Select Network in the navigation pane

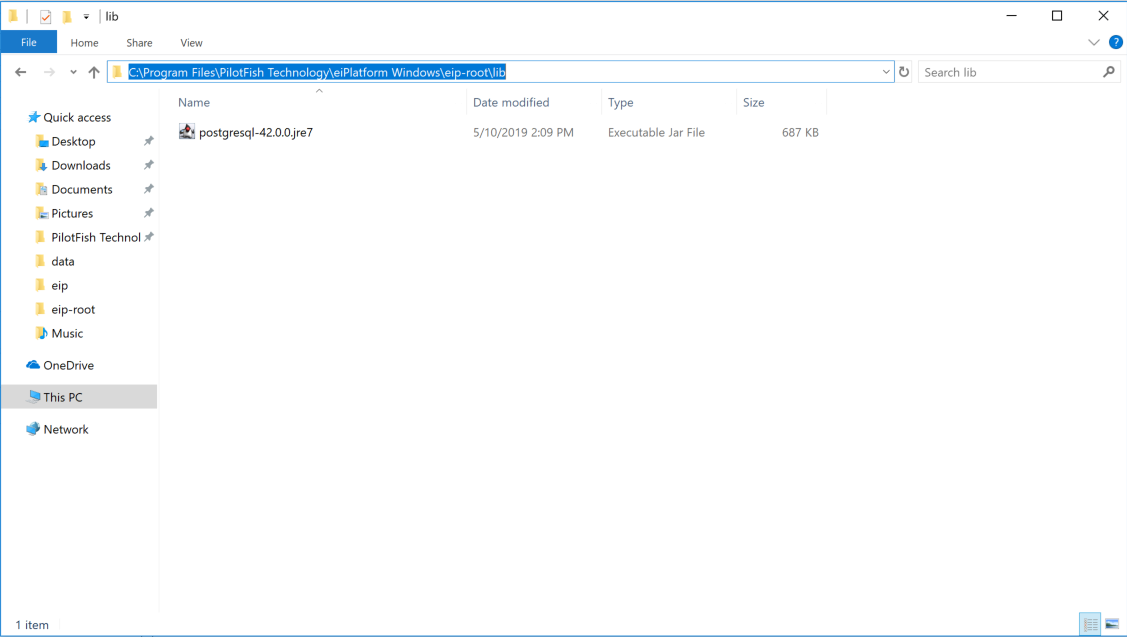coord(65,429)
